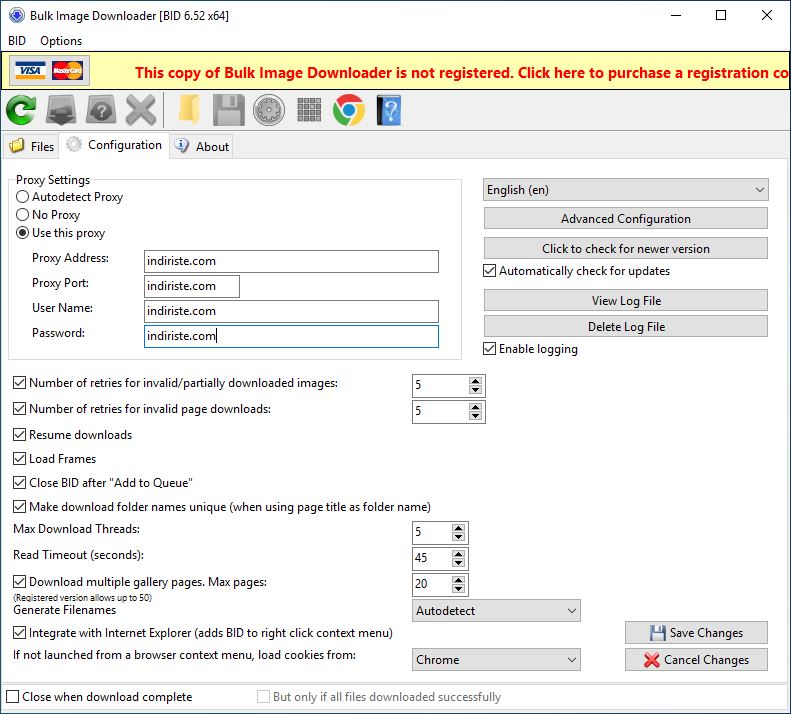Increase Max pages spinner value
The width and height of the screenshot is (791, 714).
[x=458, y=581]
